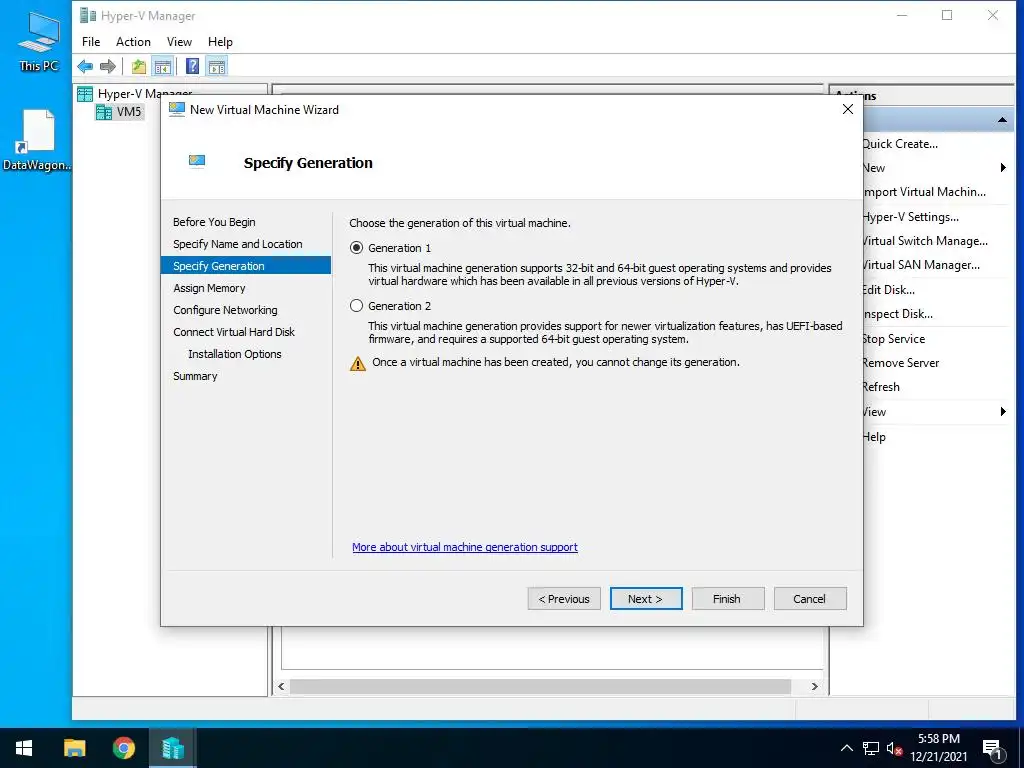Click the Next button in the wizard
Screen dimensions: 1024x768
tap(646, 599)
